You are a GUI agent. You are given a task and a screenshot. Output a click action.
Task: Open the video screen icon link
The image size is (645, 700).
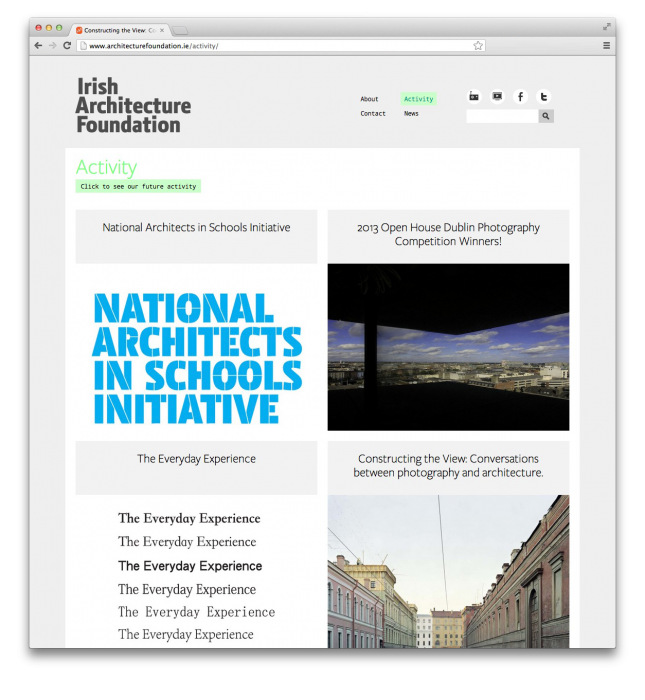point(497,97)
